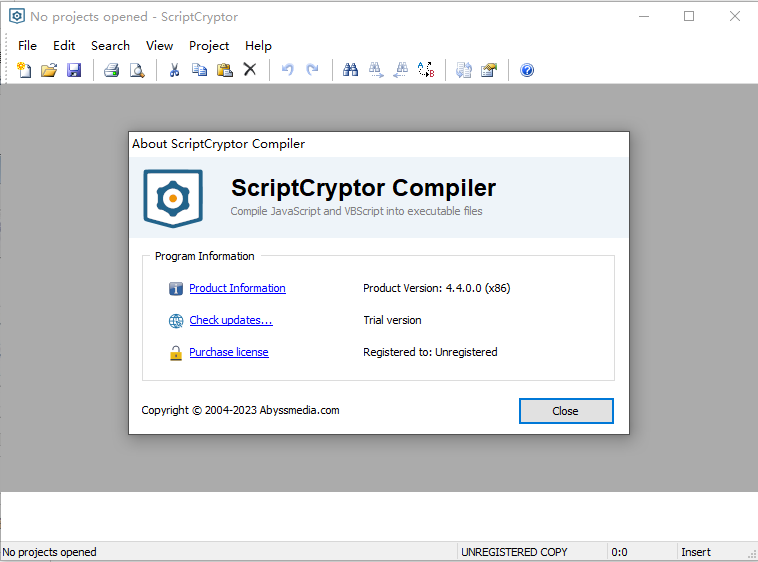Viewport: 758px width, 562px height.
Task: Click the Check updates... link
Action: click(231, 320)
